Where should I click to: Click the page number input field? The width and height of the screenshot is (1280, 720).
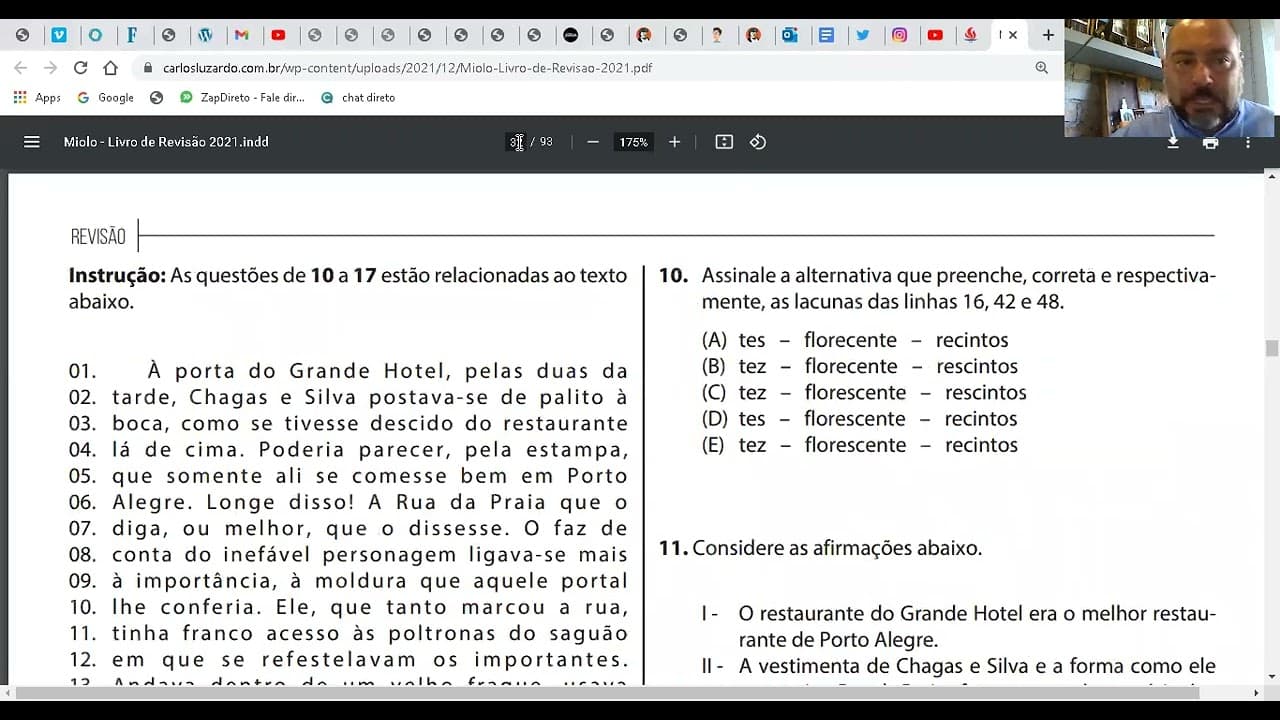pos(516,142)
